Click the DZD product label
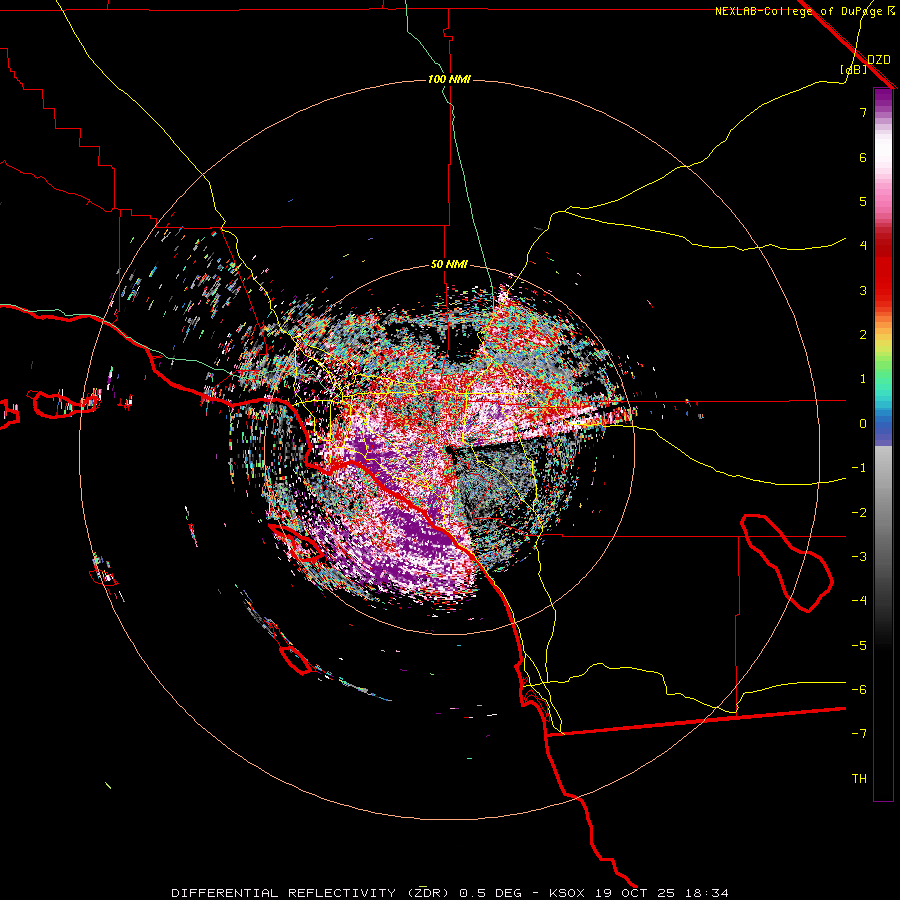900x900 pixels. (x=878, y=59)
